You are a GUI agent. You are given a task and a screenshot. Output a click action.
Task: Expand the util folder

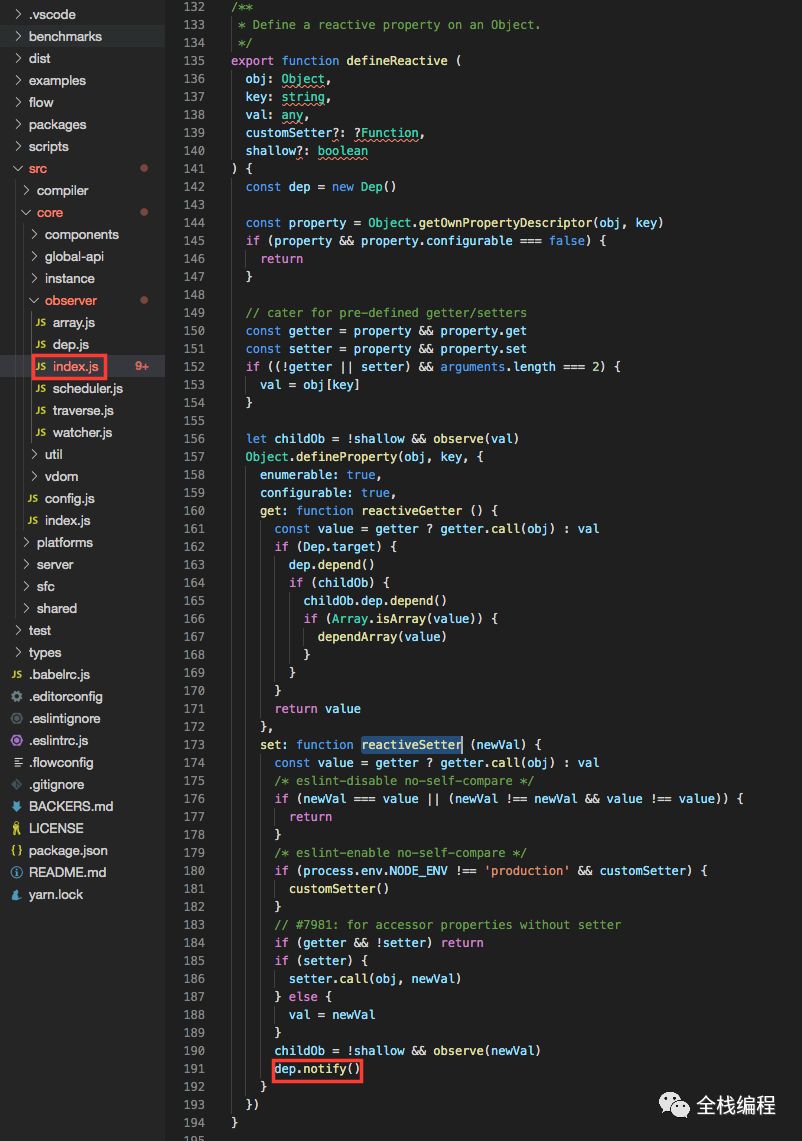(34, 454)
